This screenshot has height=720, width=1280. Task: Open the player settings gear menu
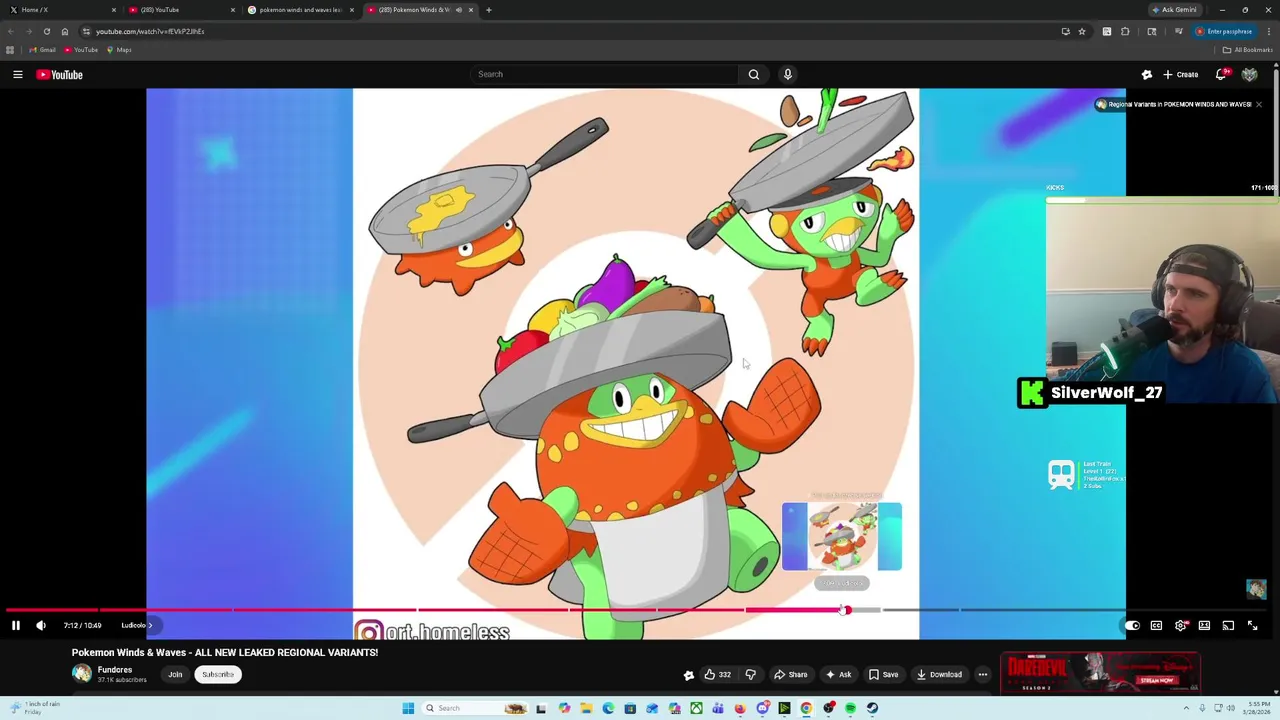pos(1180,625)
